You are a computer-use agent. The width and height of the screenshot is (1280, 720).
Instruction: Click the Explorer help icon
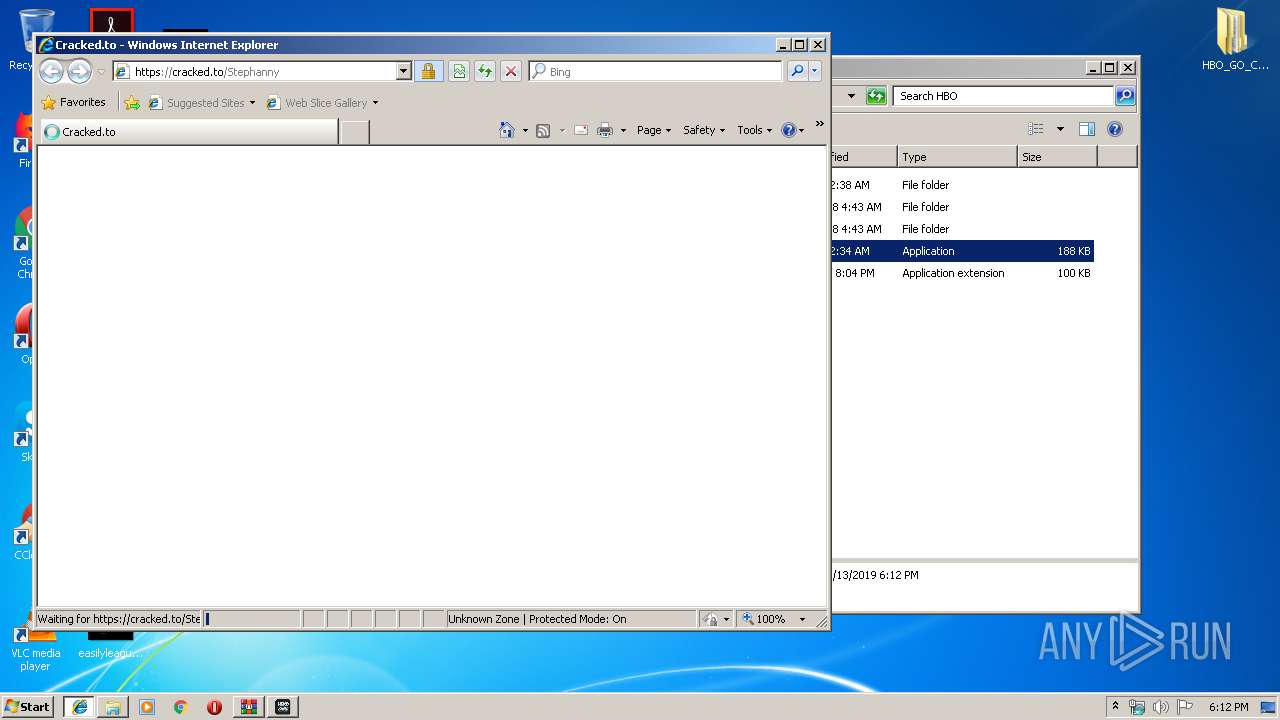click(x=1115, y=129)
